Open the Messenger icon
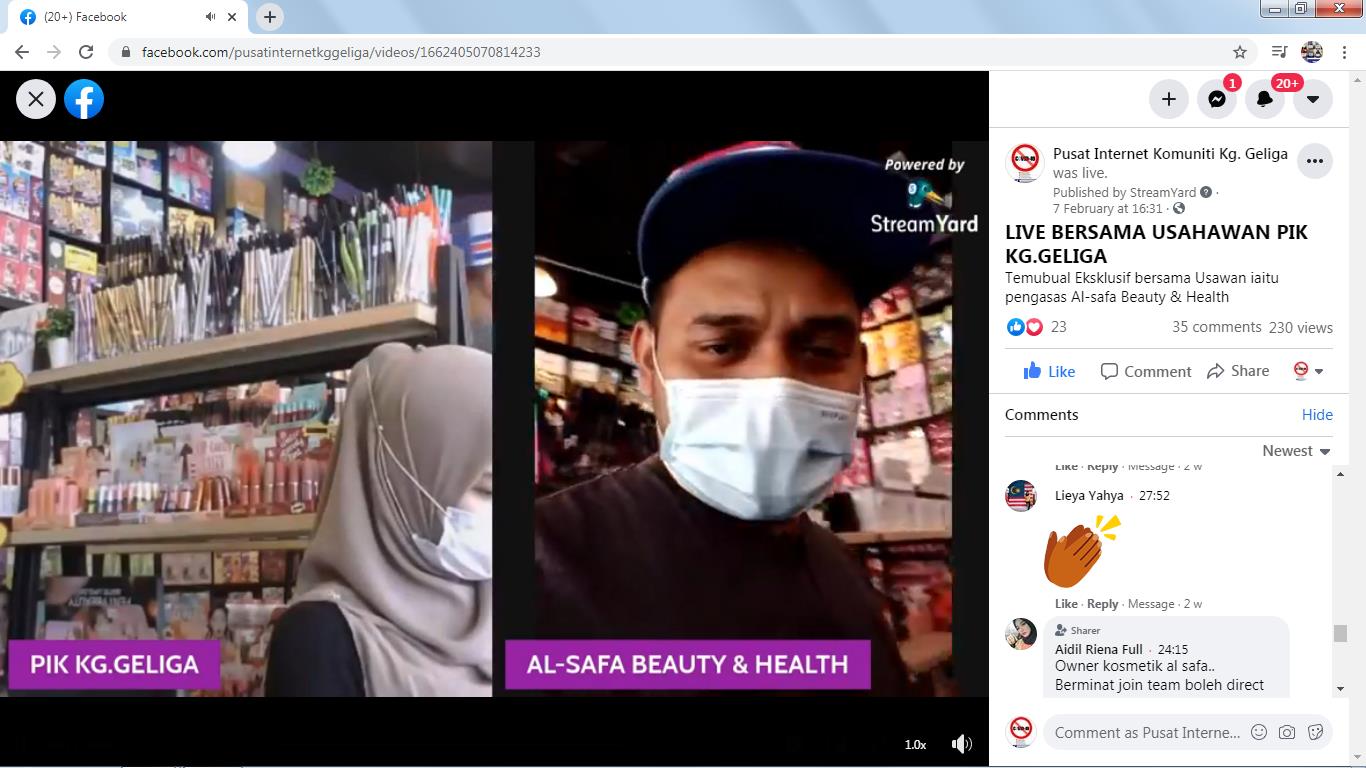 (1217, 99)
